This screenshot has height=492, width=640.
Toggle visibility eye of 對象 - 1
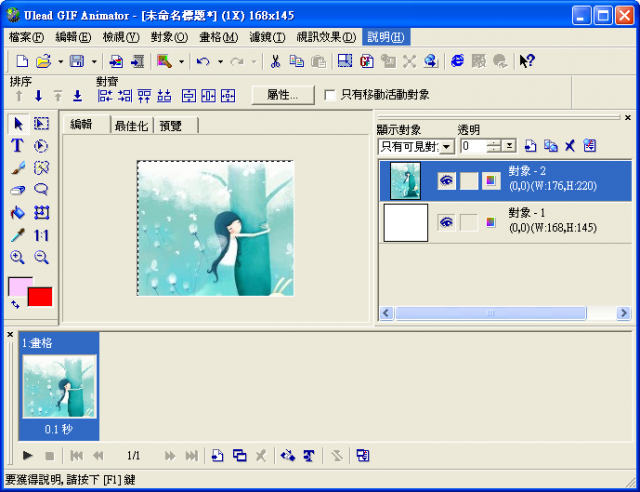click(447, 223)
